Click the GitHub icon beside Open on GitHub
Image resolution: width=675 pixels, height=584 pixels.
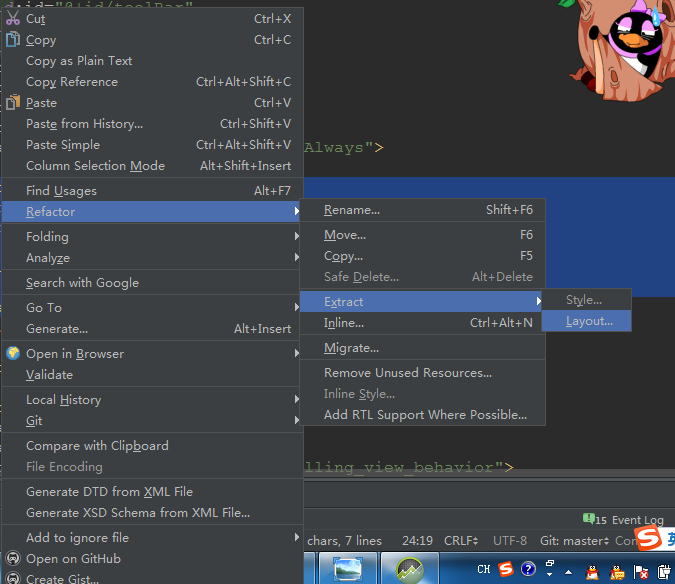(13, 558)
